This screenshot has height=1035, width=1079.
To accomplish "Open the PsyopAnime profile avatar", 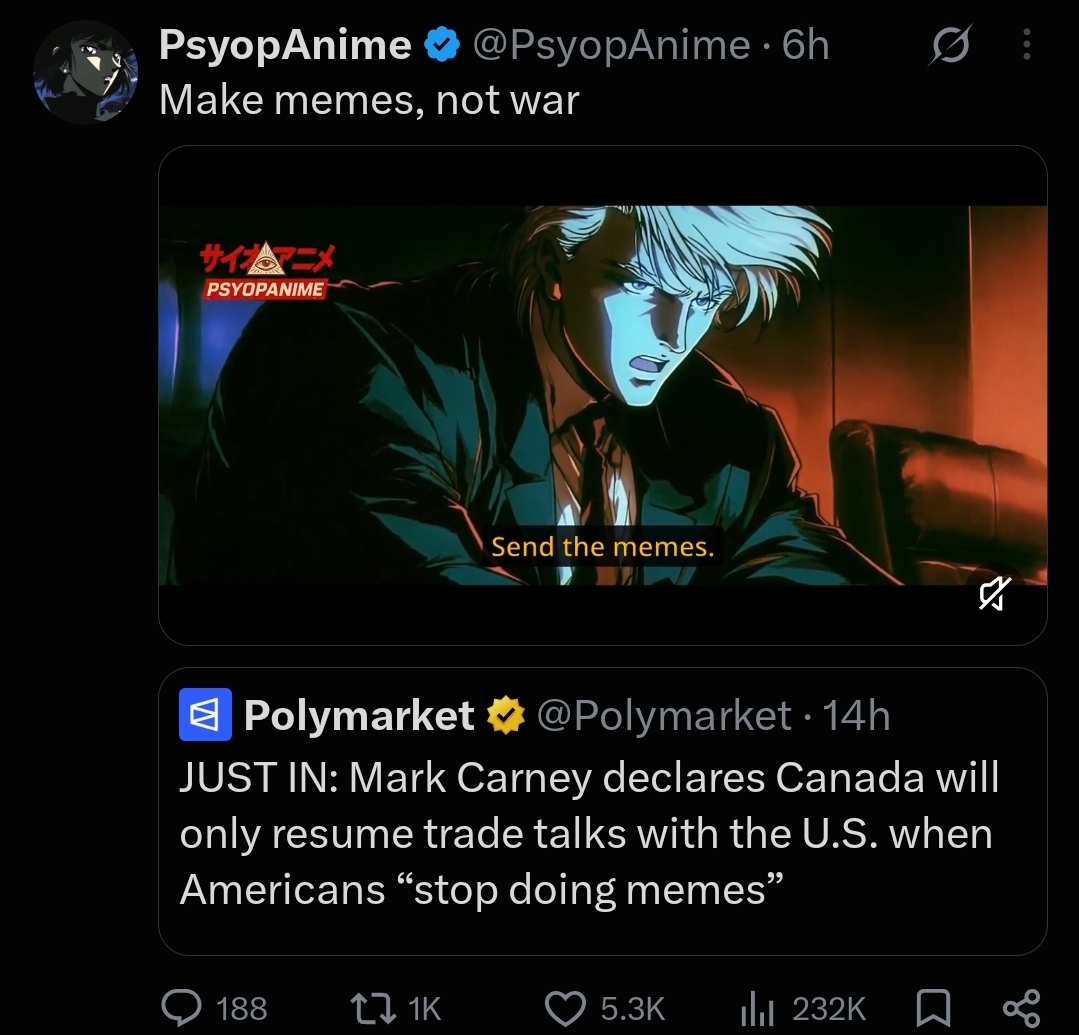I will click(85, 72).
